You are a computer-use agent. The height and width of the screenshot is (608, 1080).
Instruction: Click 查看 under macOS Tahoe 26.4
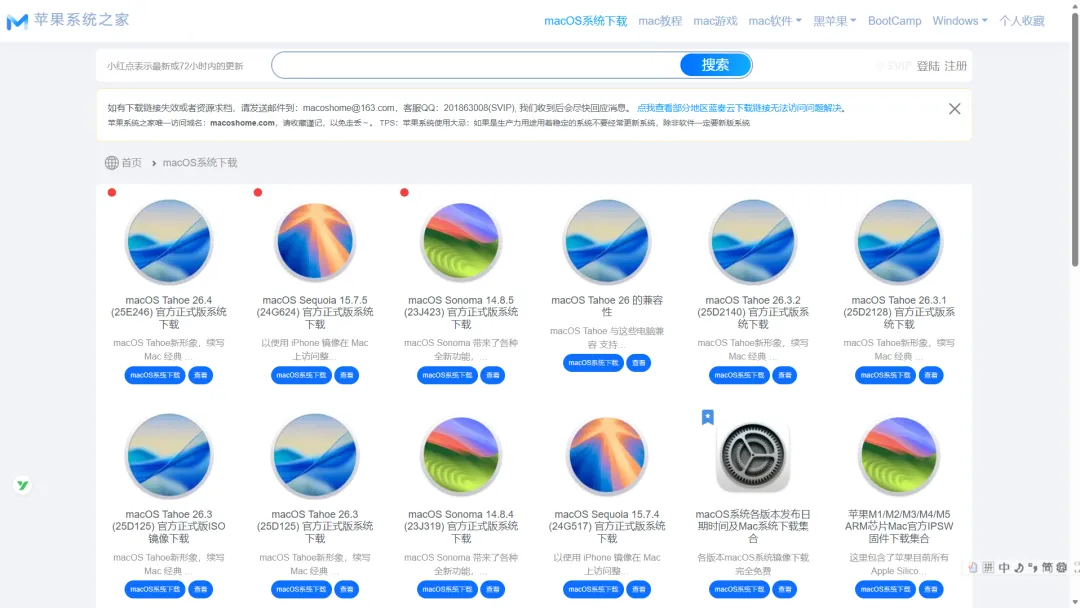[200, 375]
